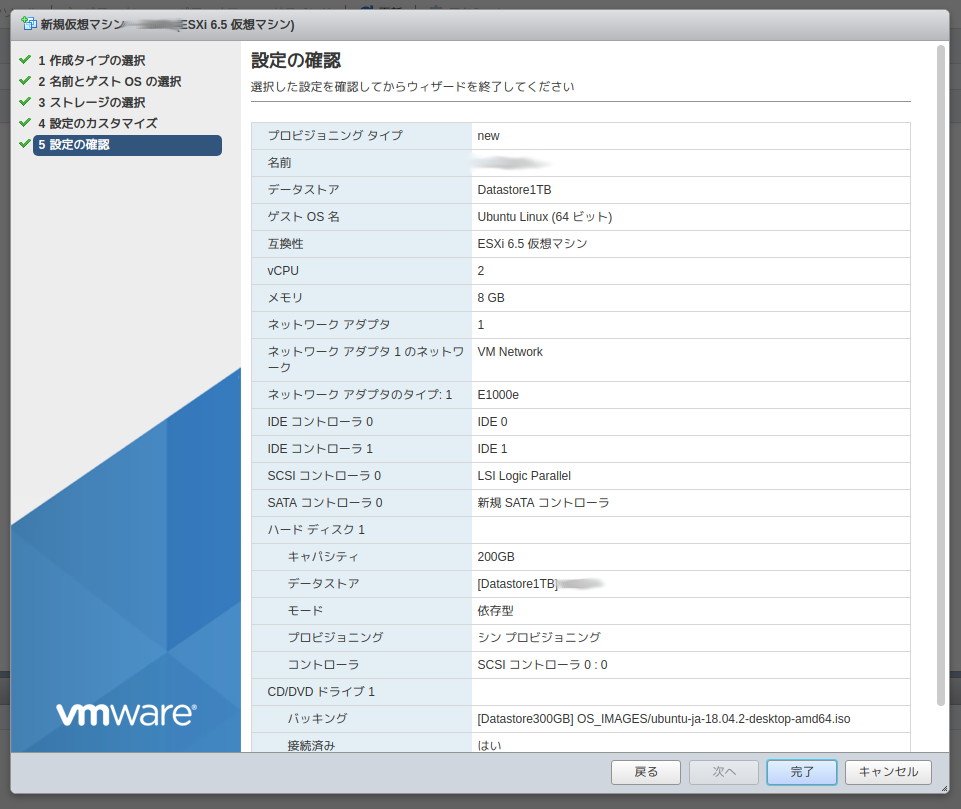
Task: Go to step 1 作成タイプの選択
Action: pos(91,60)
